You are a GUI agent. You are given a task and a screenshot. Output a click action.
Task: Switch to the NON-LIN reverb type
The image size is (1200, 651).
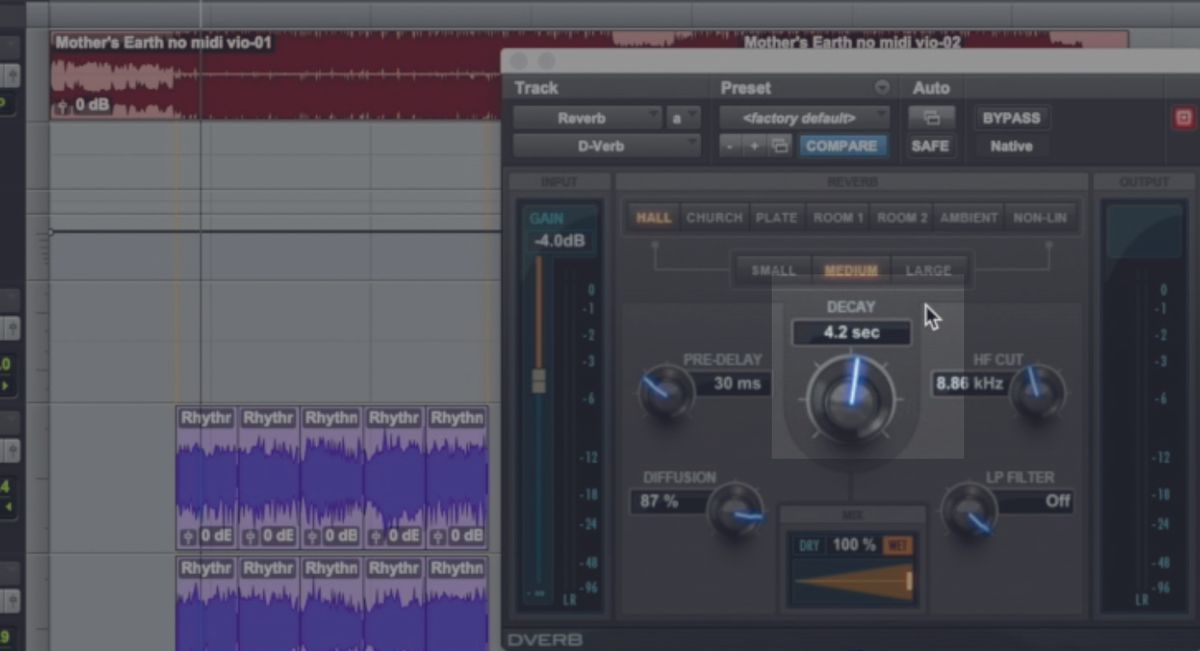tap(1041, 217)
